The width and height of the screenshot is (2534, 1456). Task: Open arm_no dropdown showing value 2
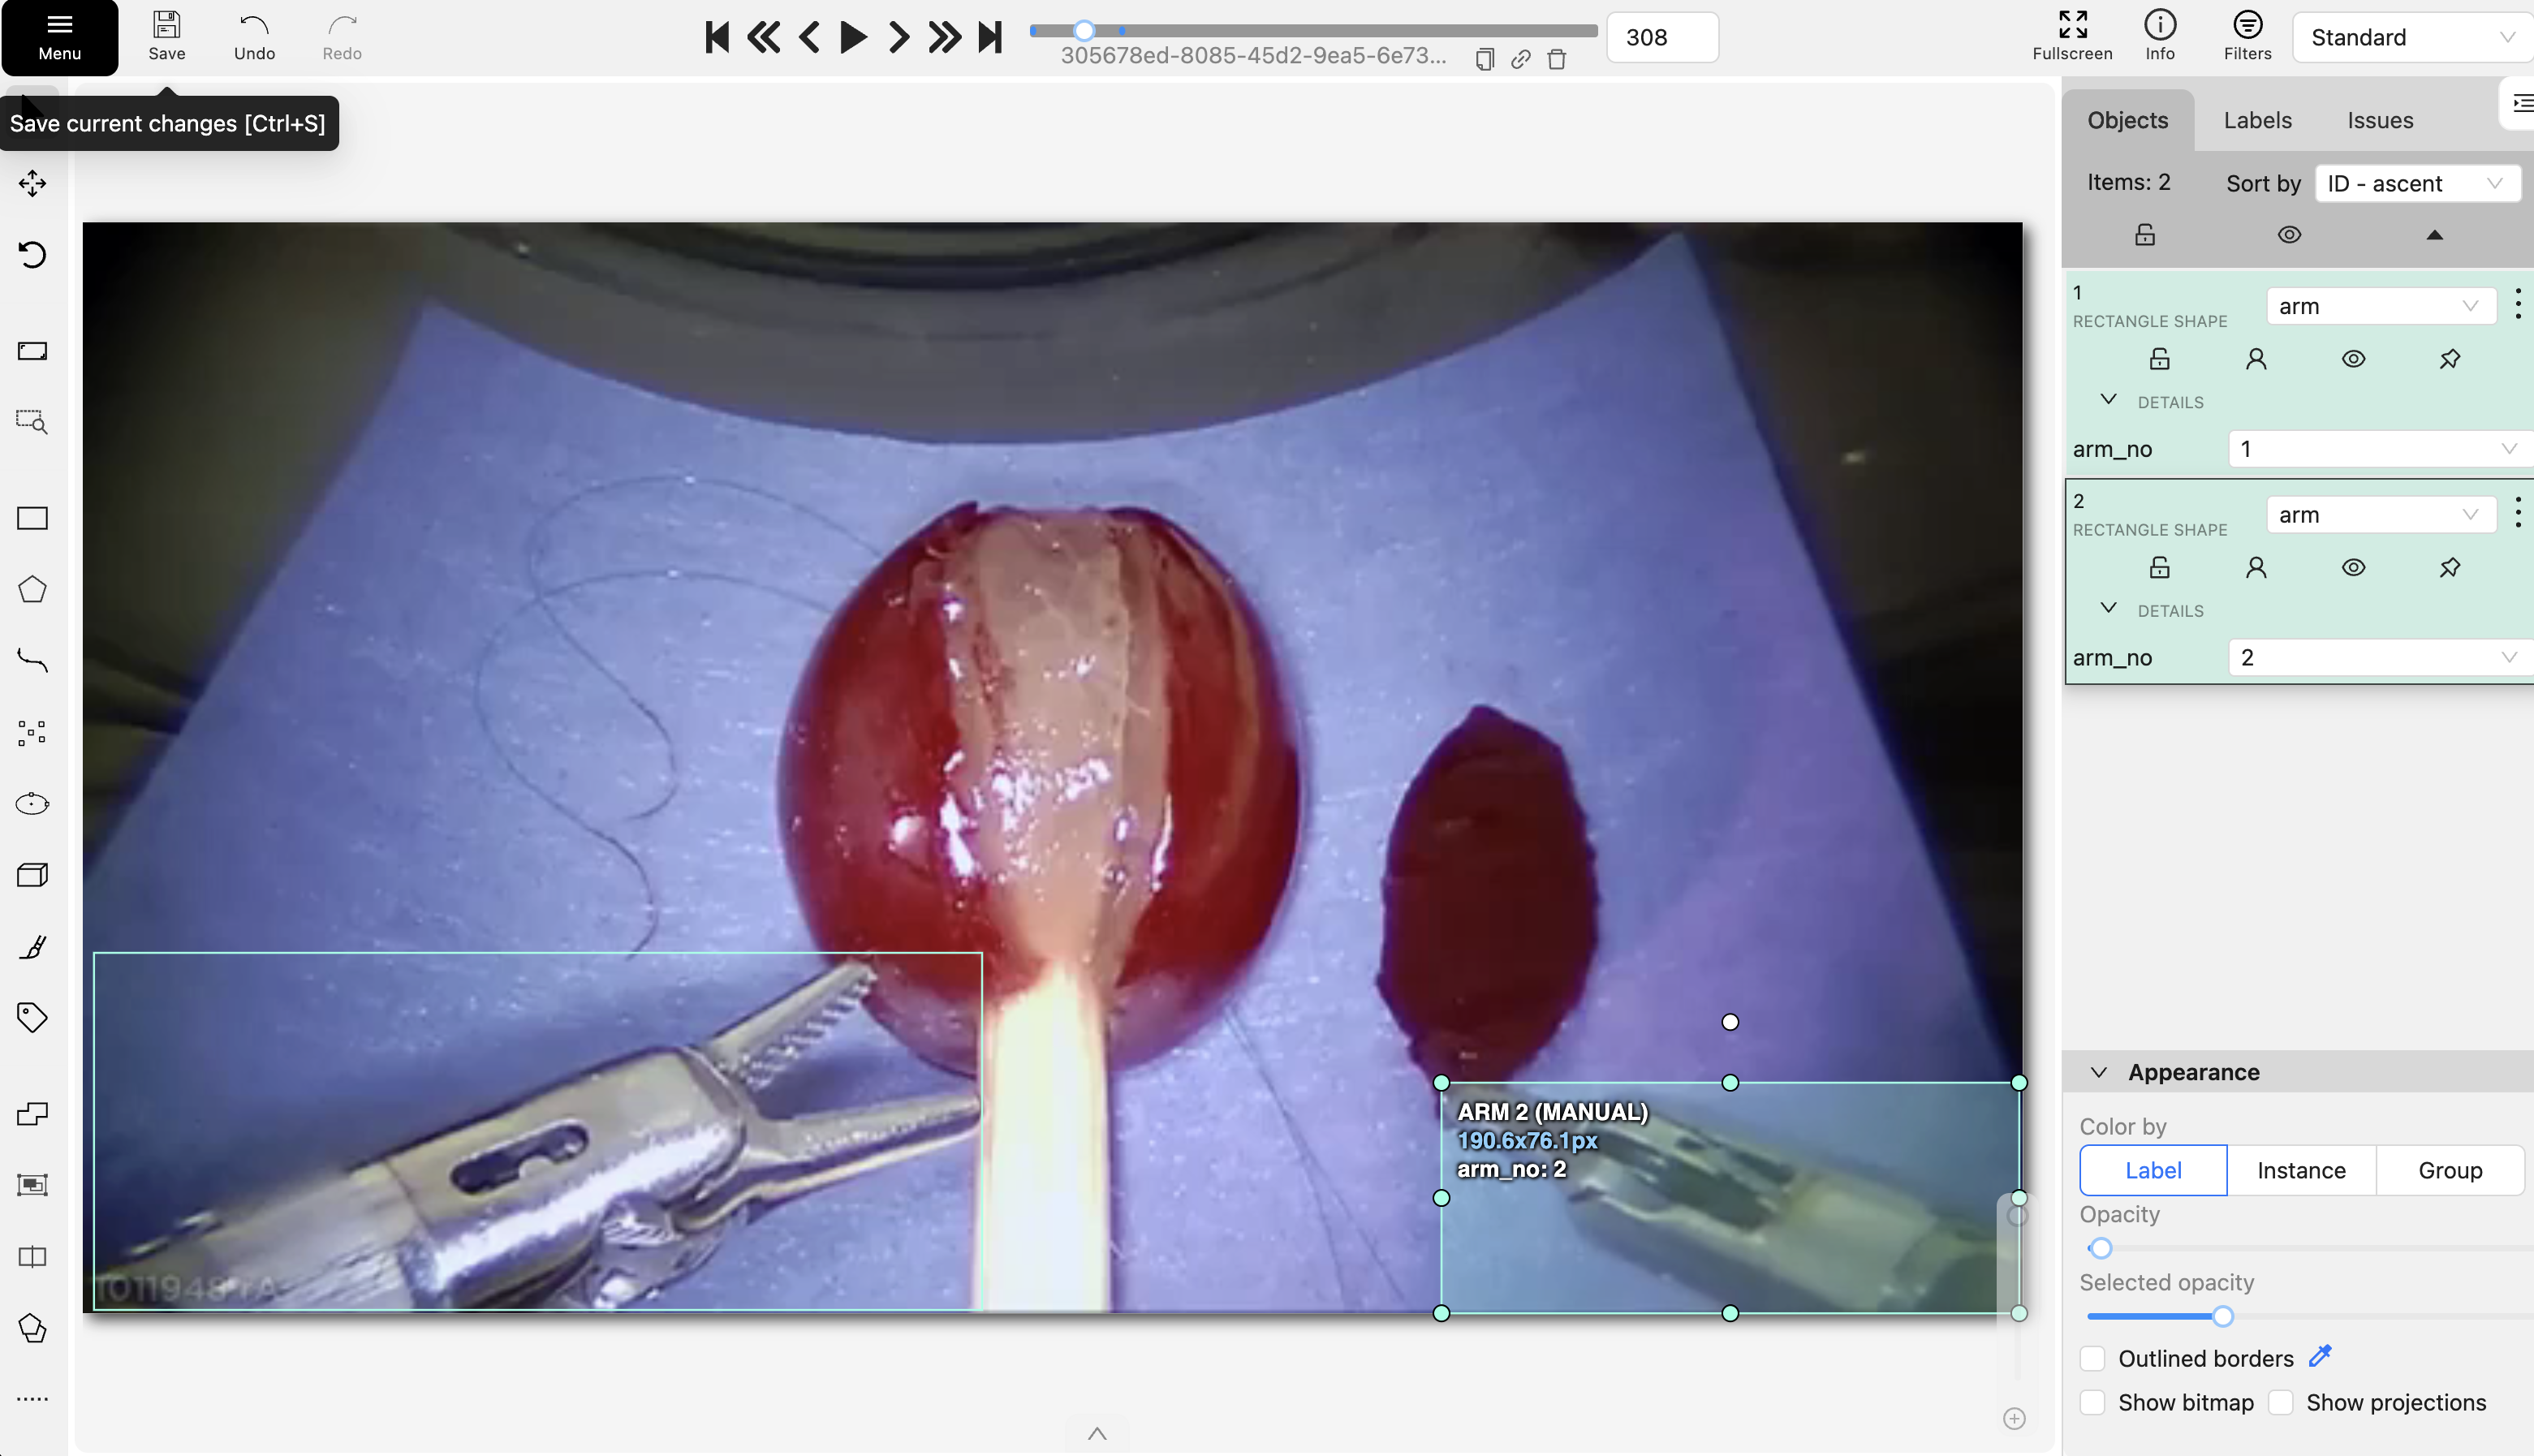click(x=2379, y=657)
